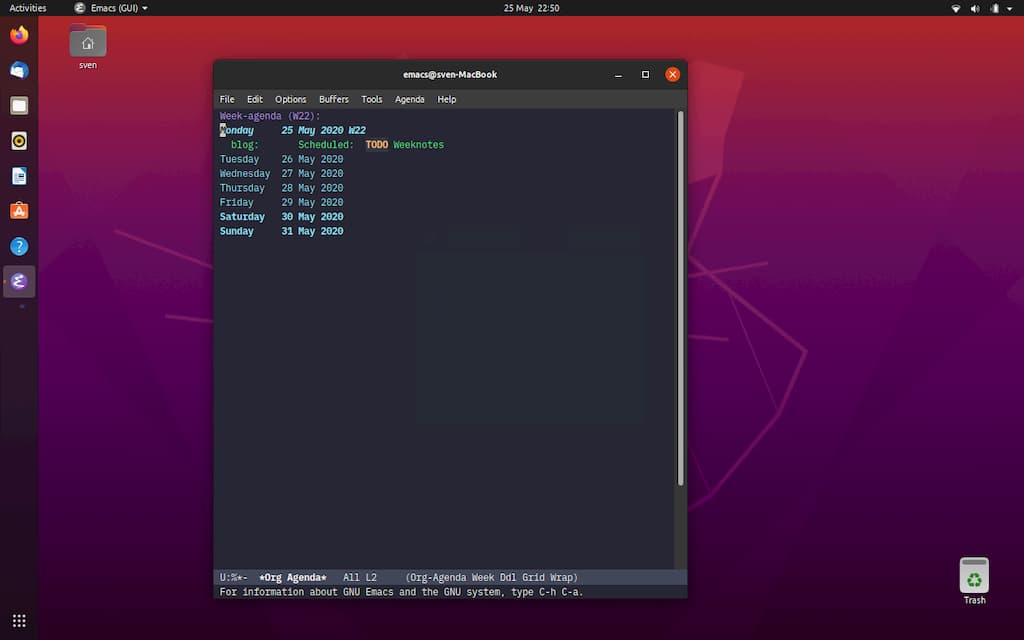
Task: Open Ubuntu Software store icon
Action: pos(19,211)
